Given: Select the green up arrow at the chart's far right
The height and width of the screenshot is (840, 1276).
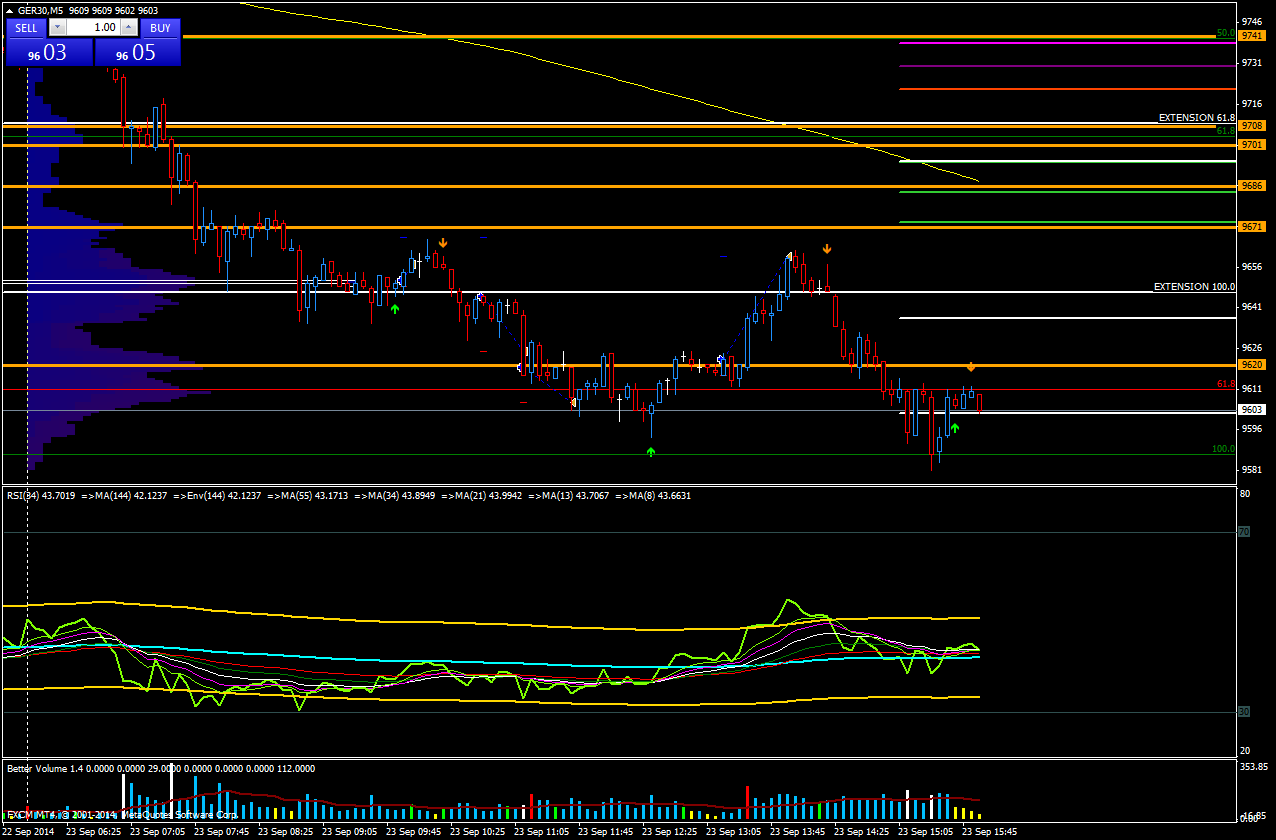Looking at the screenshot, I should 954,428.
